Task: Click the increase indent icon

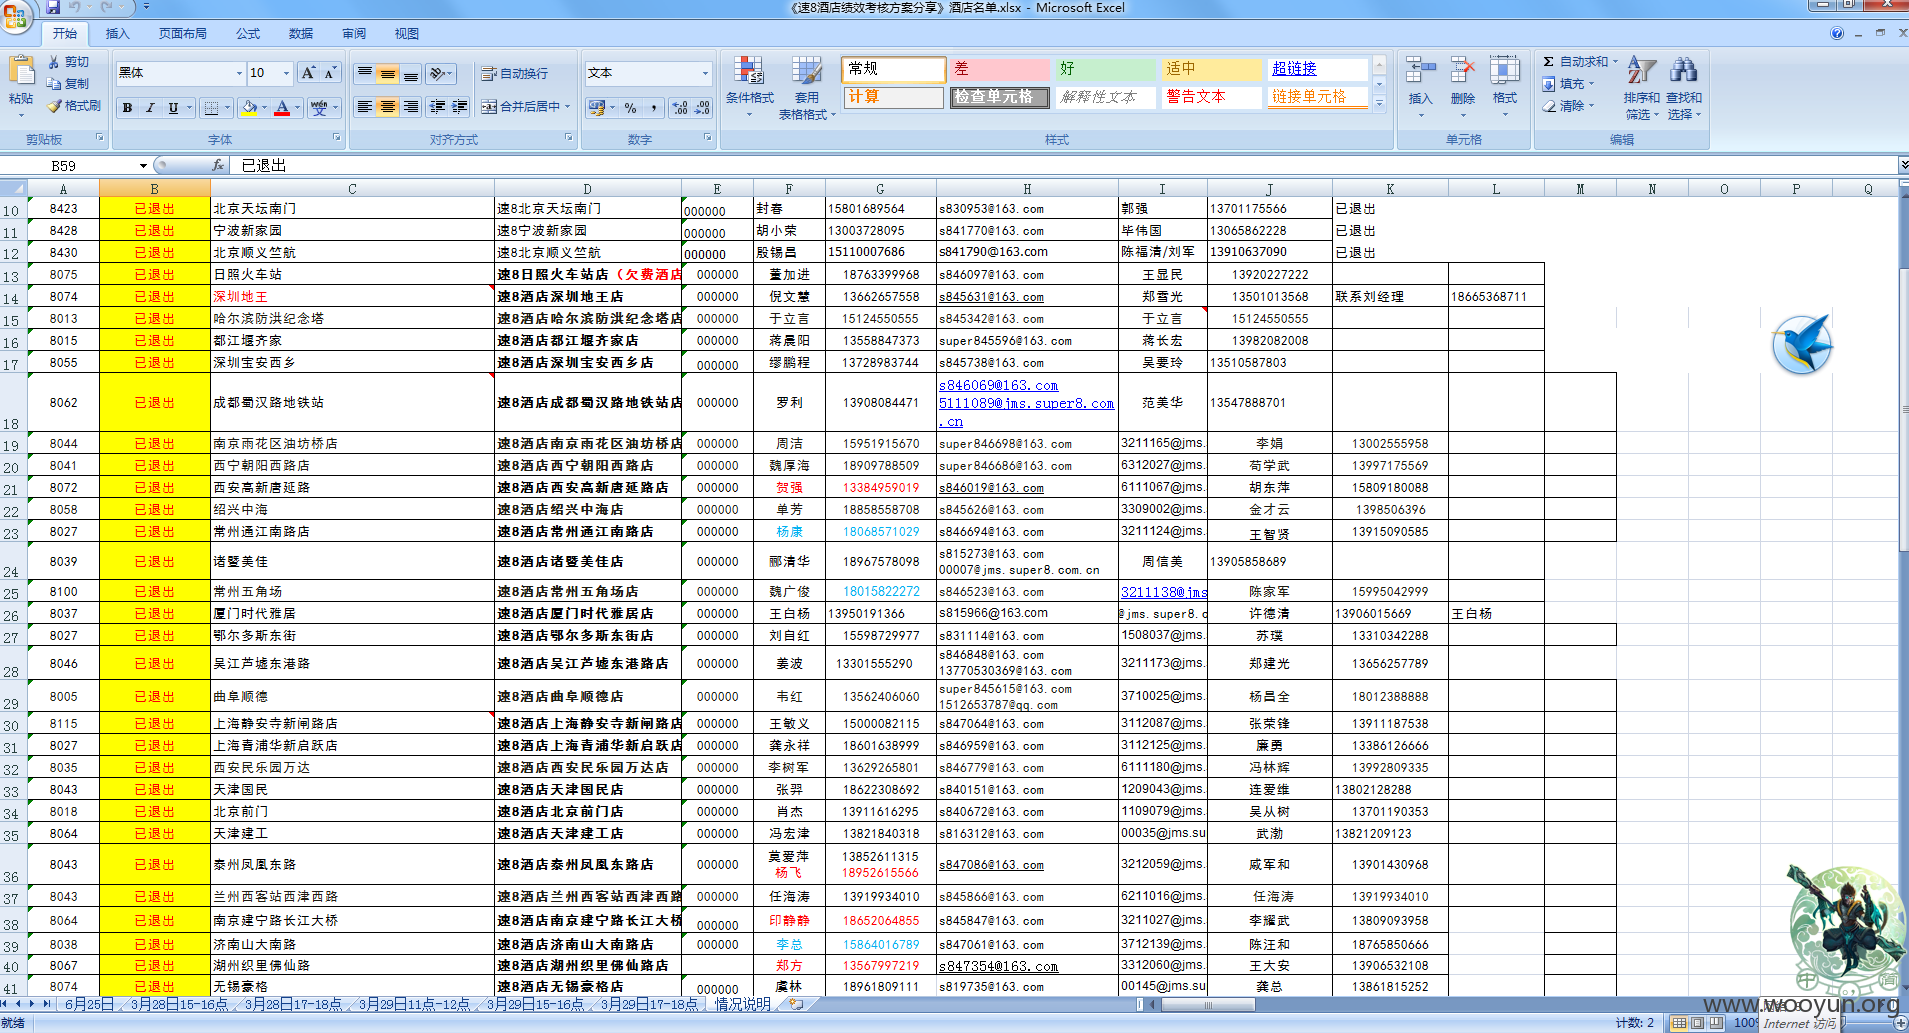Action: coord(460,107)
